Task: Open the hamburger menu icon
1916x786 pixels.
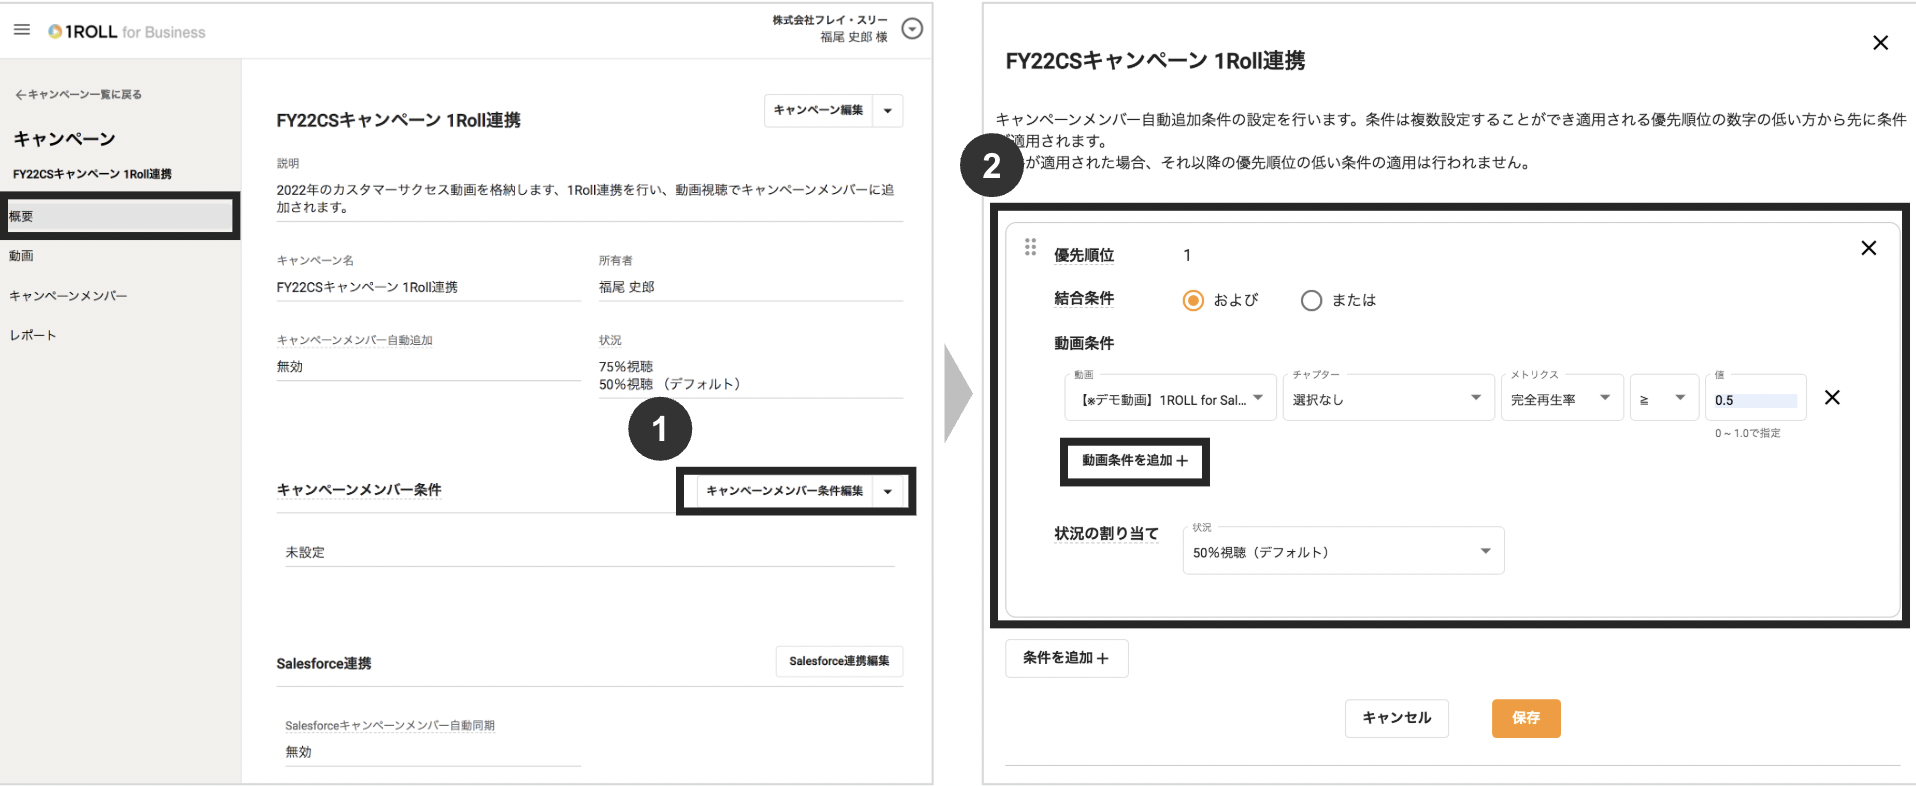Action: [x=21, y=30]
